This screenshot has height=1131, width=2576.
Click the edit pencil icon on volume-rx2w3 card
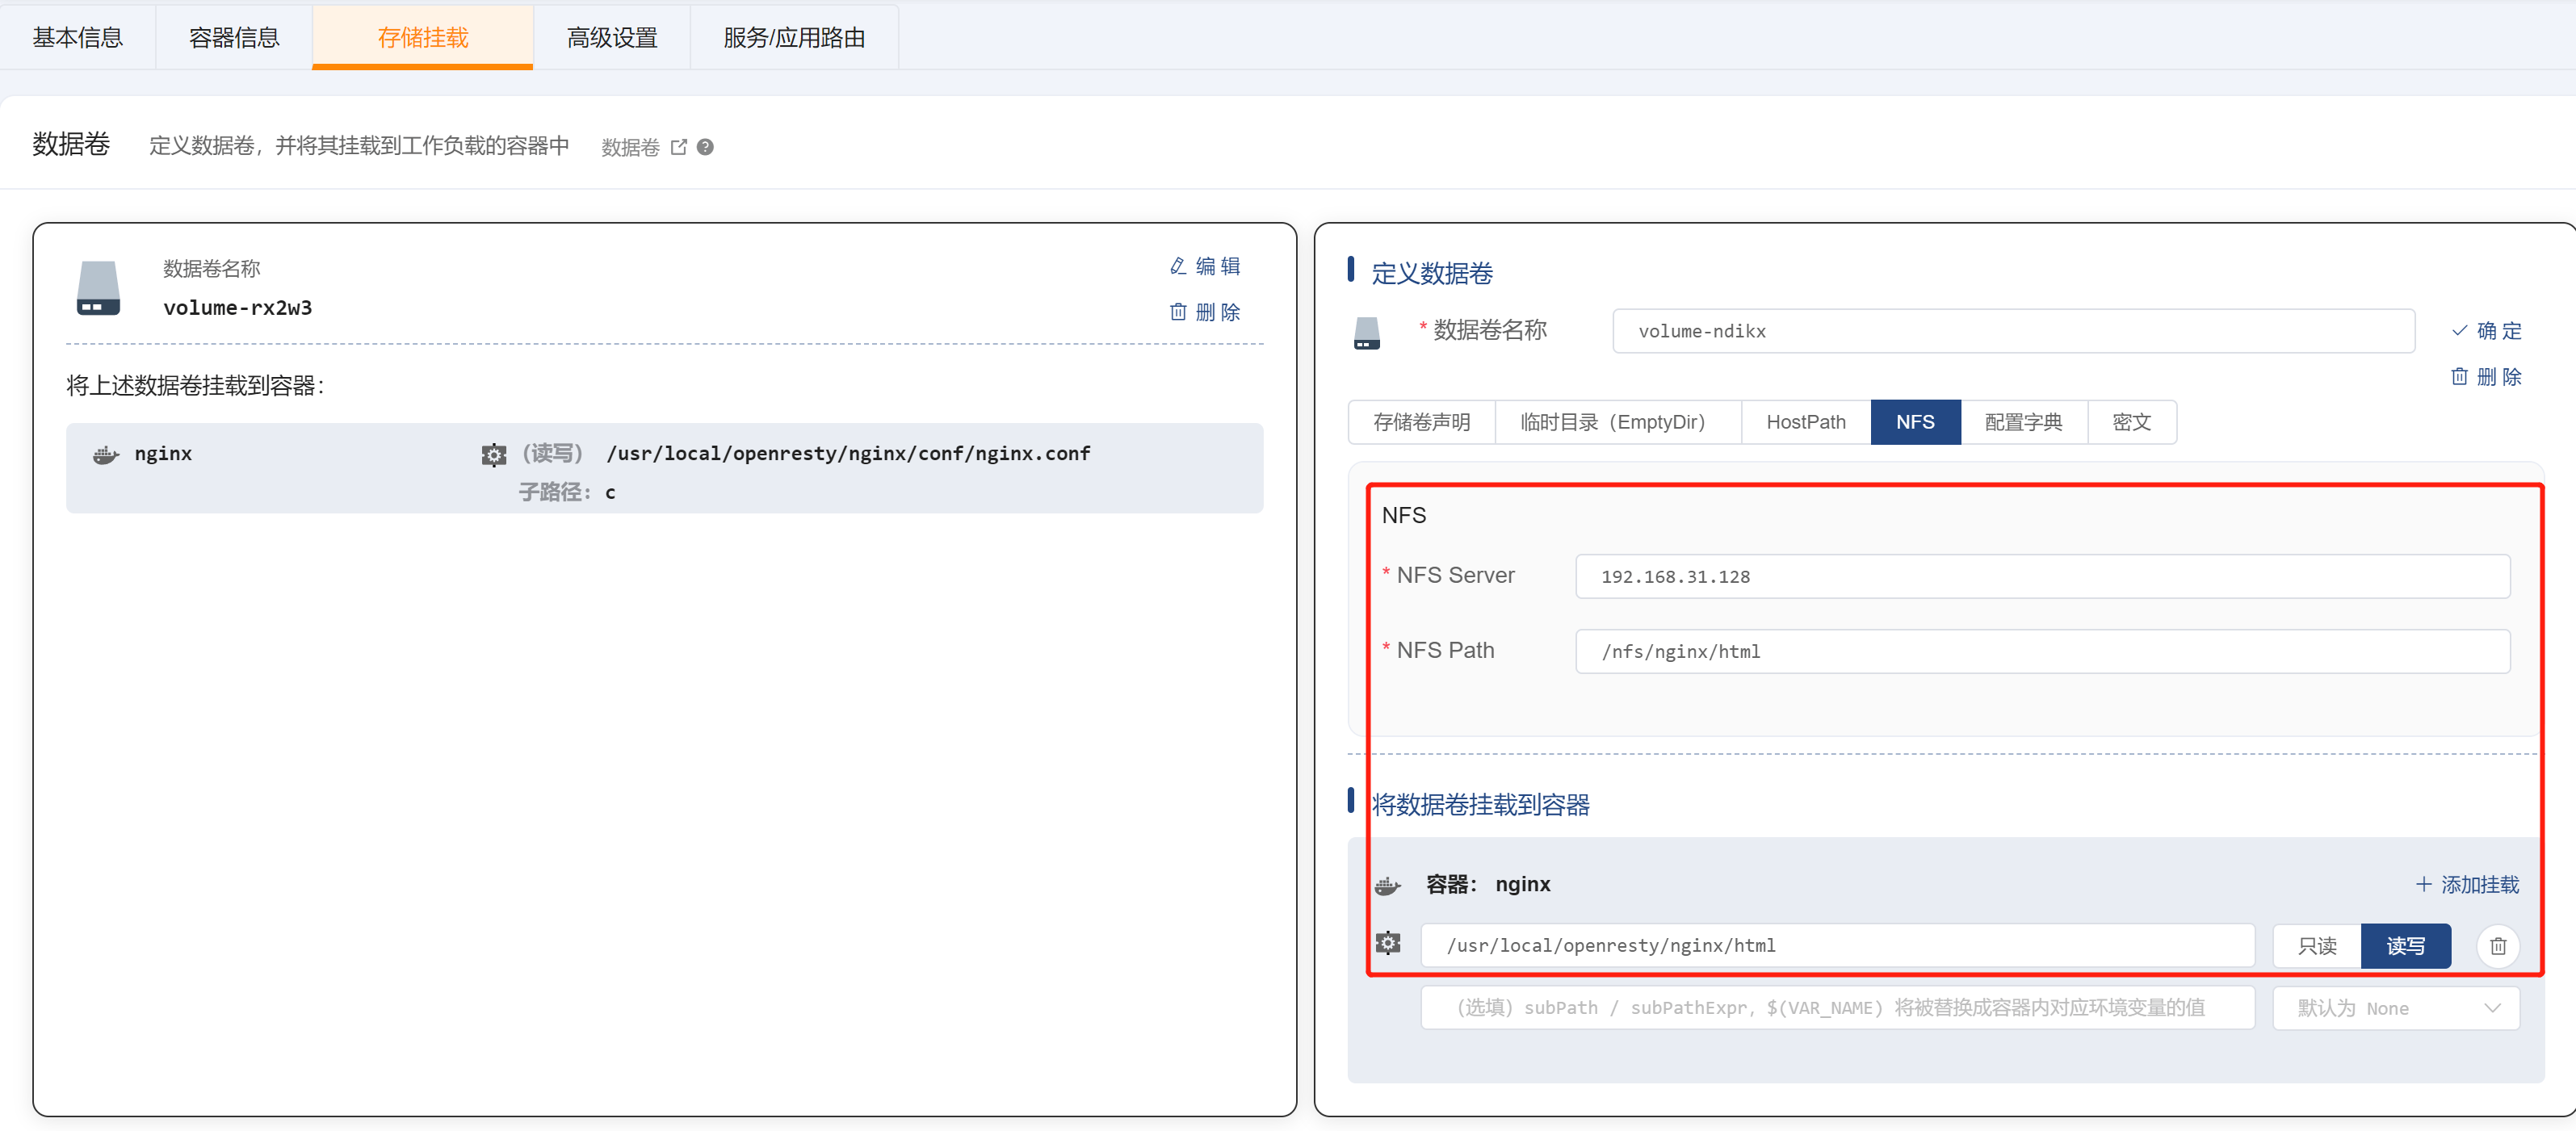click(1178, 265)
